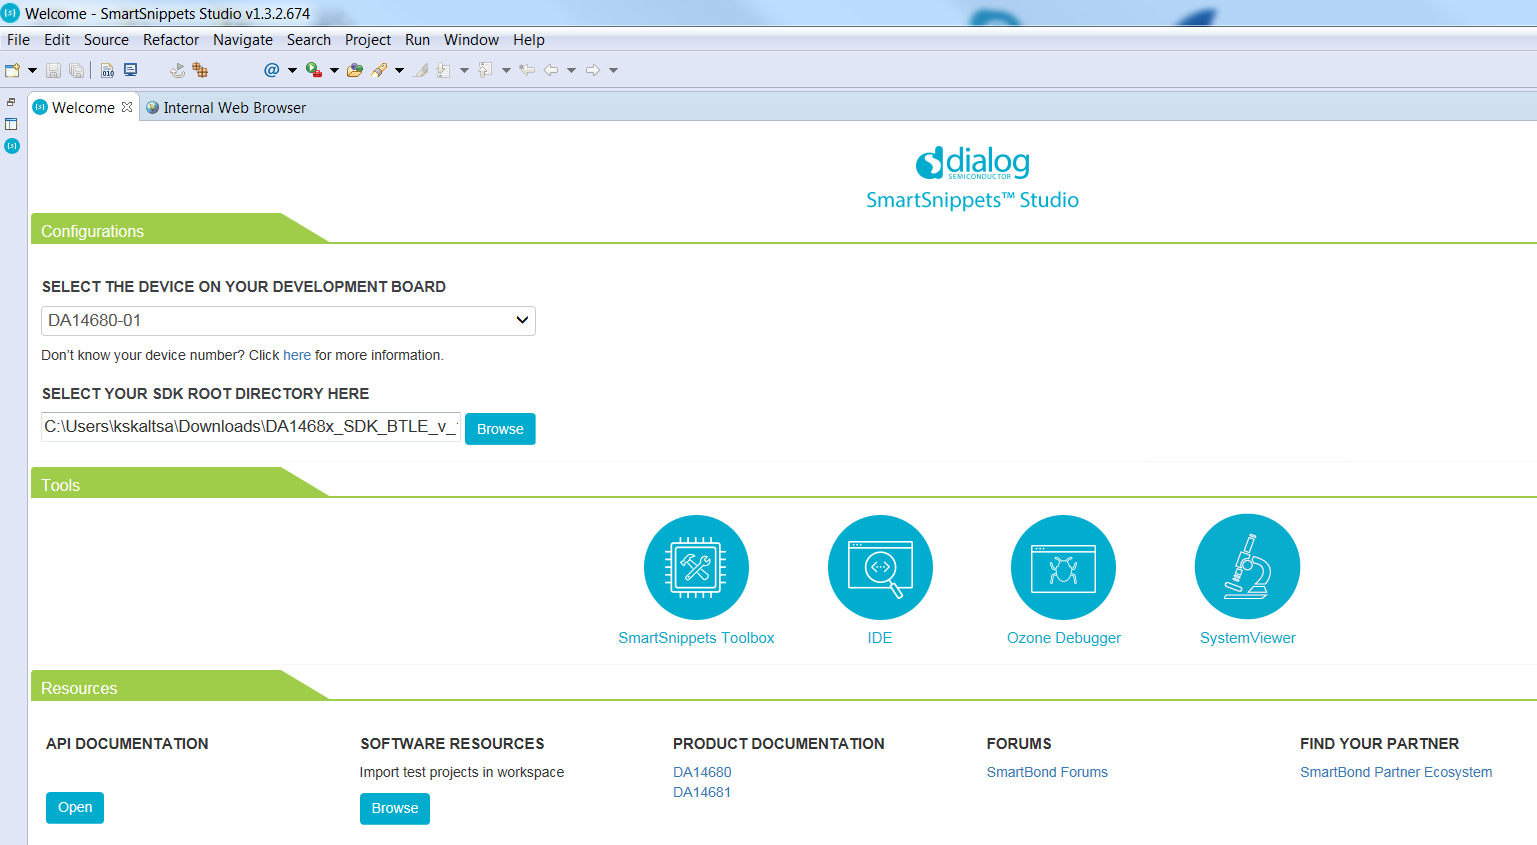The image size is (1537, 845).
Task: Expand the Run toolbox dropdown arrow
Action: 334,70
